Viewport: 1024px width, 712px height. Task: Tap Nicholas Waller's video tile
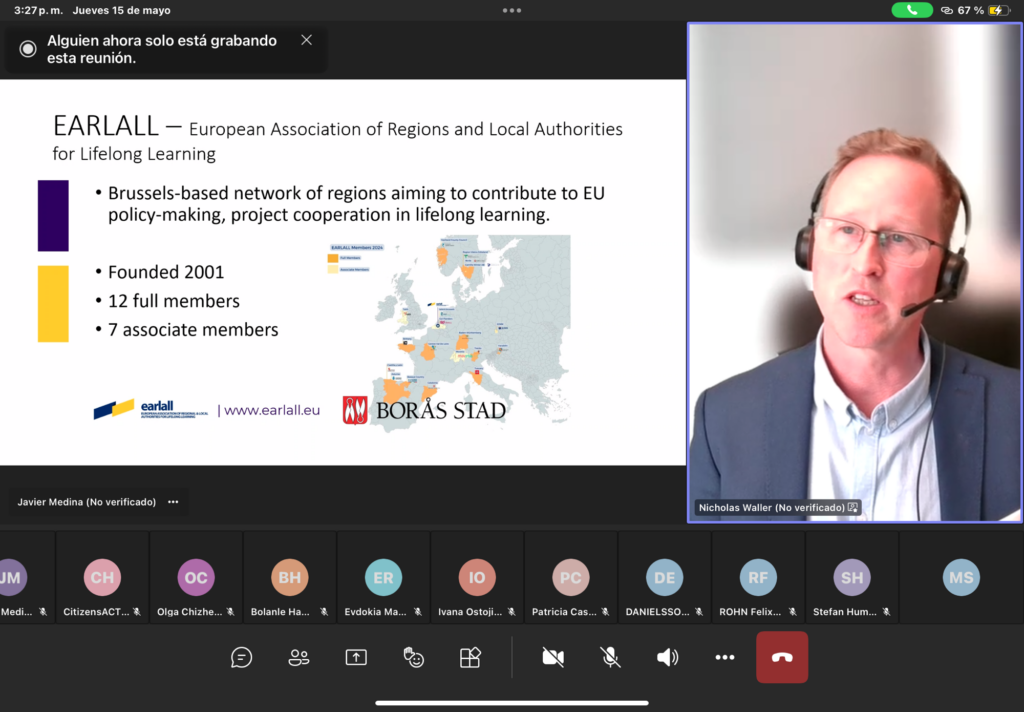(x=855, y=270)
